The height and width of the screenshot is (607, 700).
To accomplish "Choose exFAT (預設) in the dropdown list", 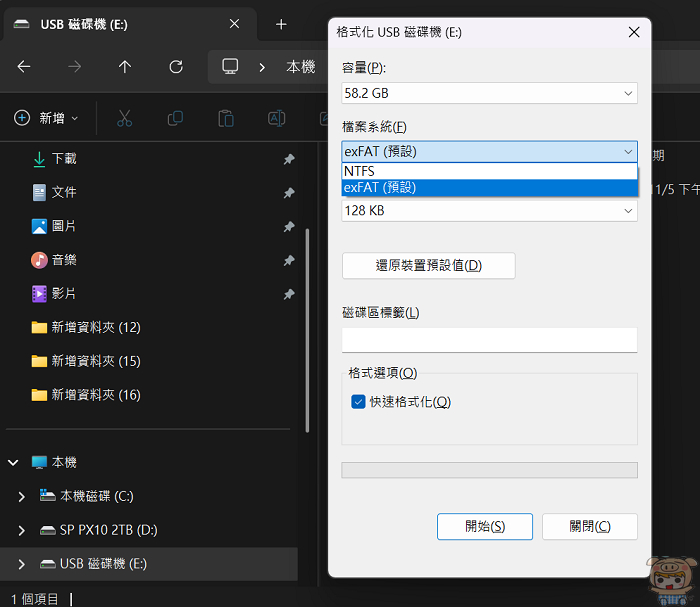I will click(489, 187).
